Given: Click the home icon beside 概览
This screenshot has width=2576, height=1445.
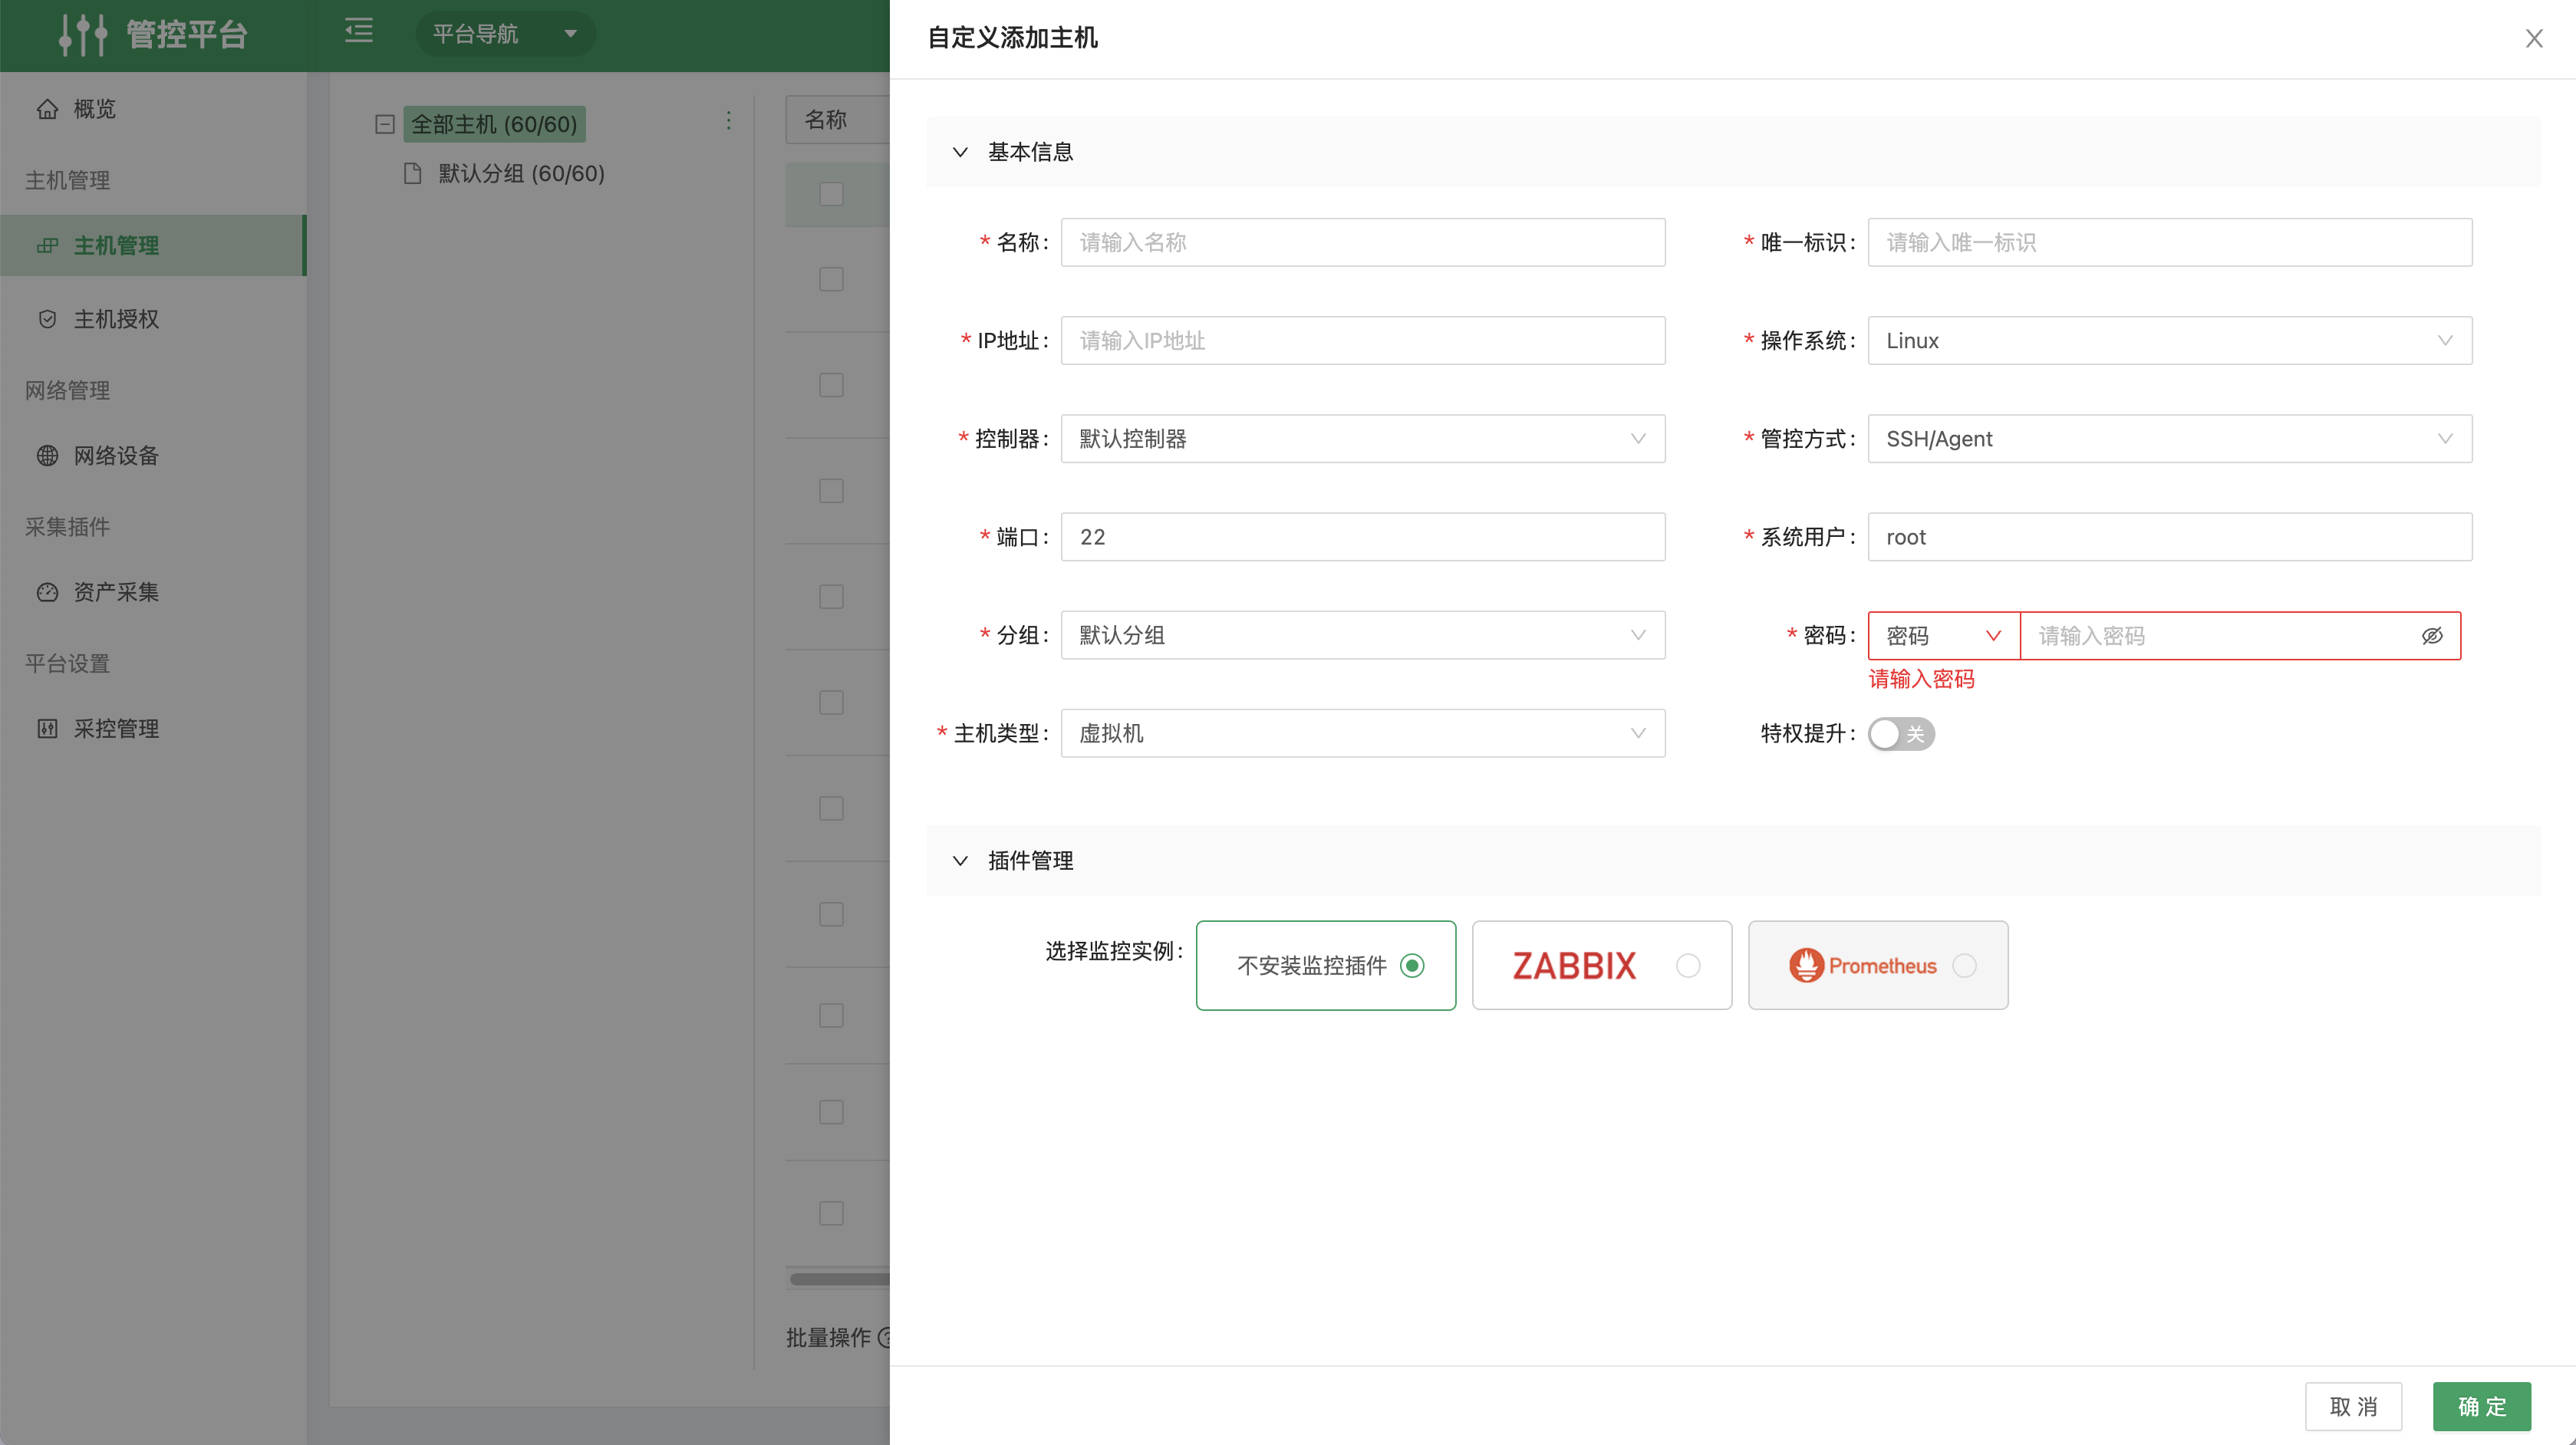Looking at the screenshot, I should pos(47,108).
